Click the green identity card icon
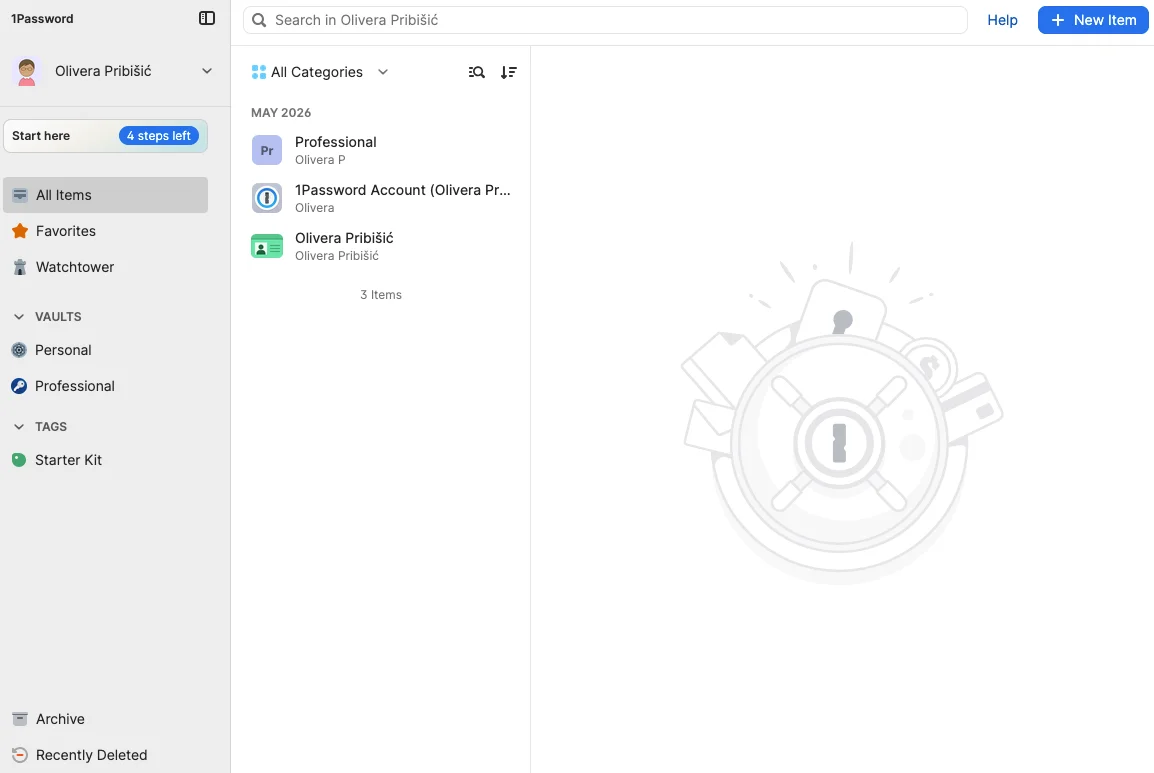Image resolution: width=1154 pixels, height=773 pixels. point(267,247)
